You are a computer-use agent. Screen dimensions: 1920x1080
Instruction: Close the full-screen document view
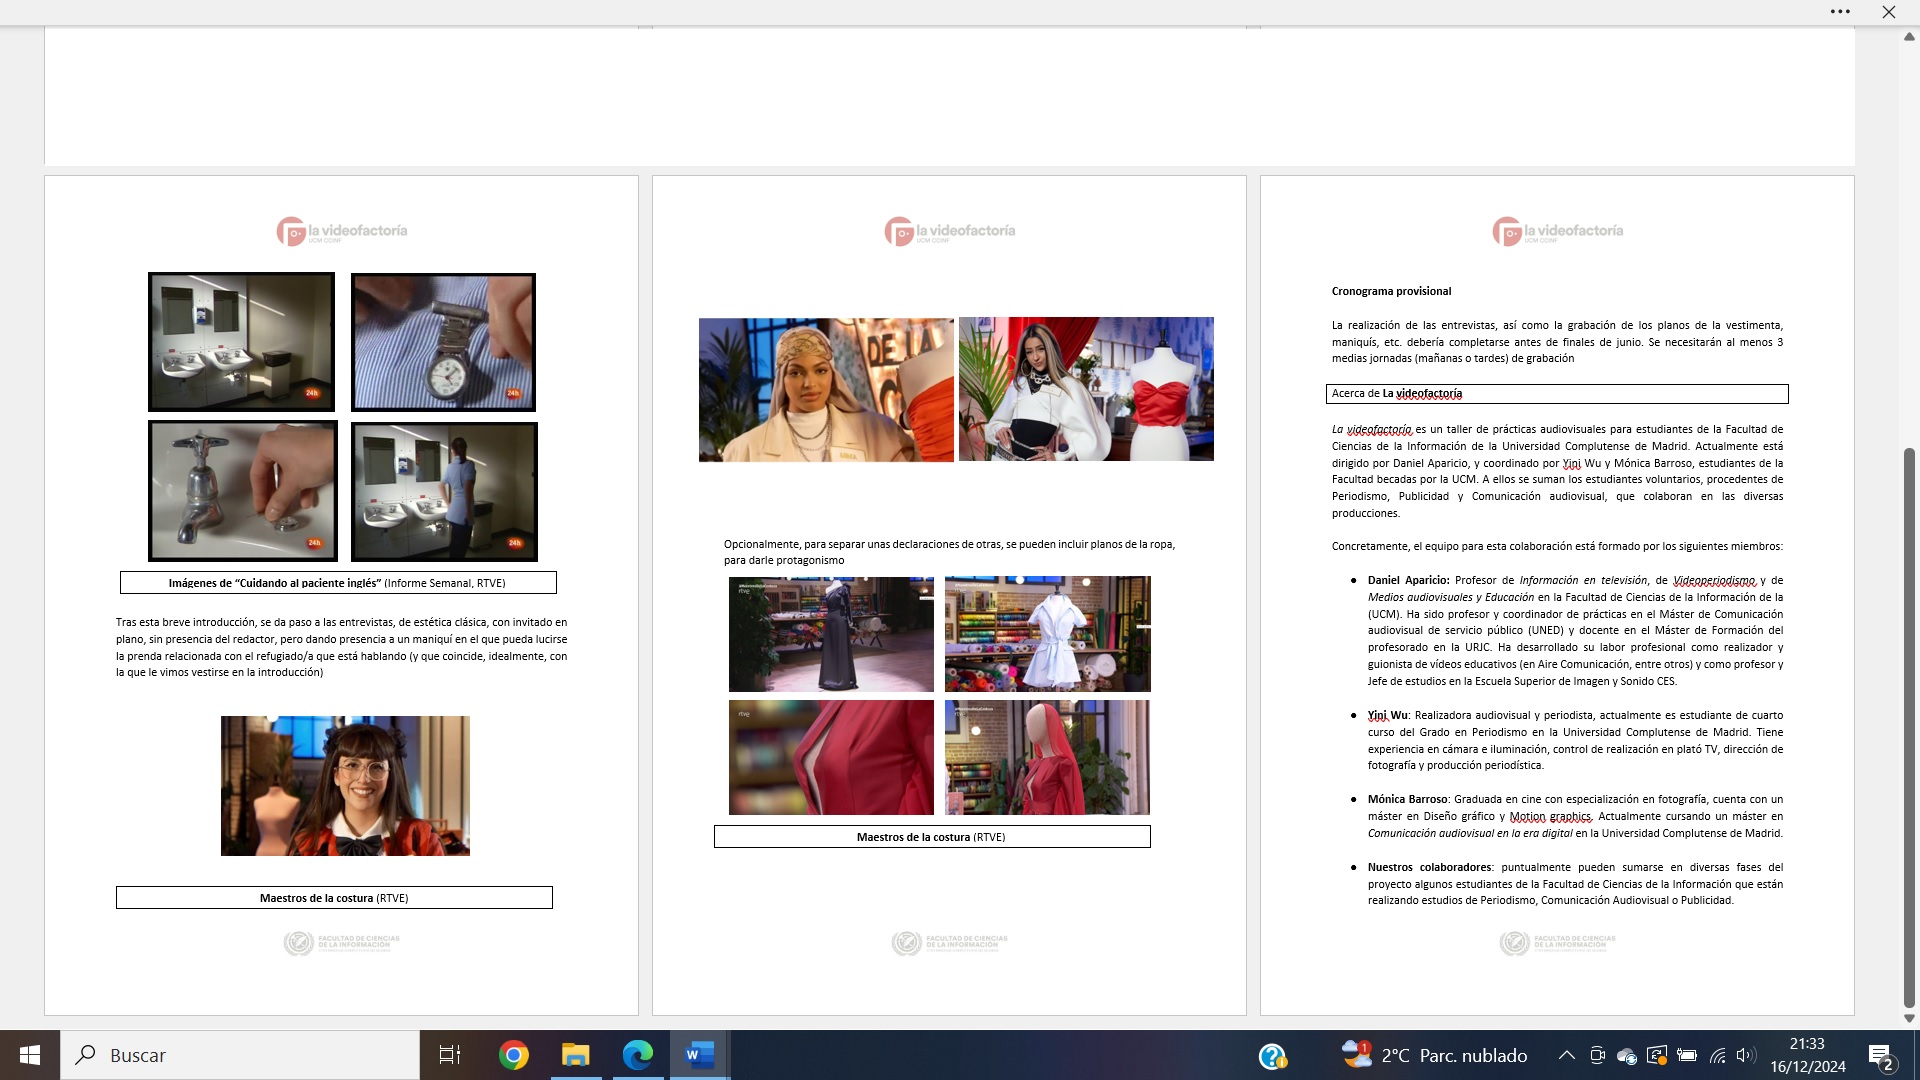1888,12
